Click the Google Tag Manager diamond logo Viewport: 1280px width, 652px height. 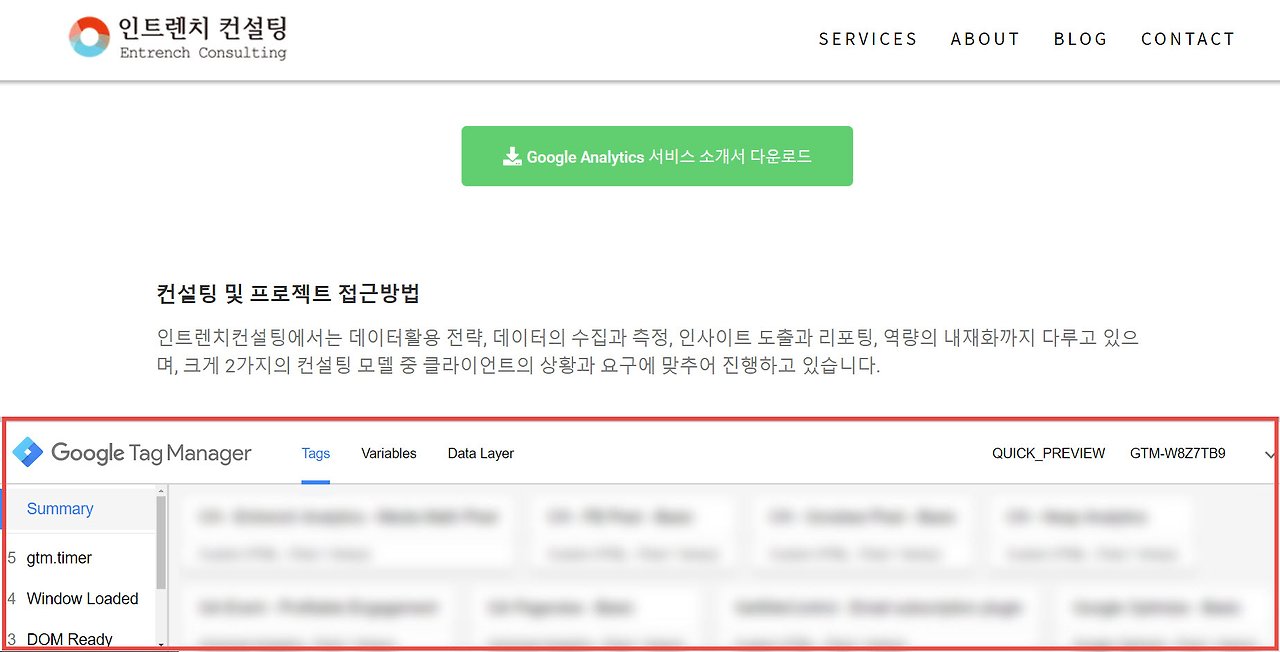coord(28,453)
